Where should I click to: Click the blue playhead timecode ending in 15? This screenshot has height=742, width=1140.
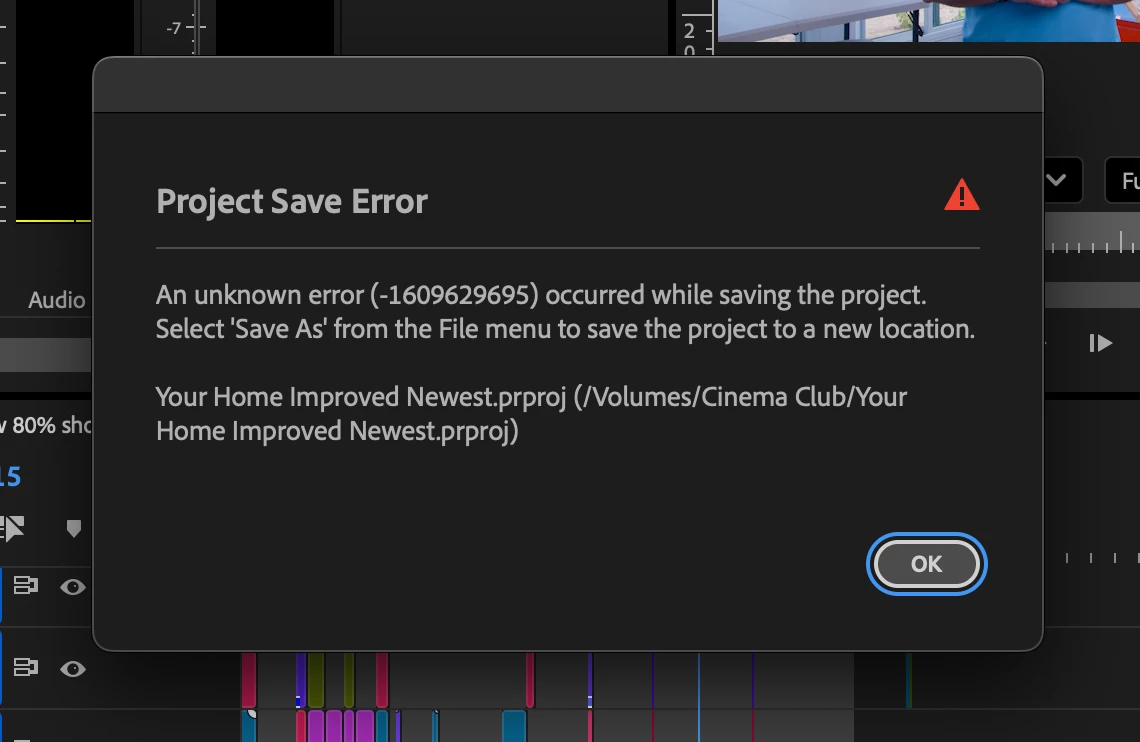point(10,477)
